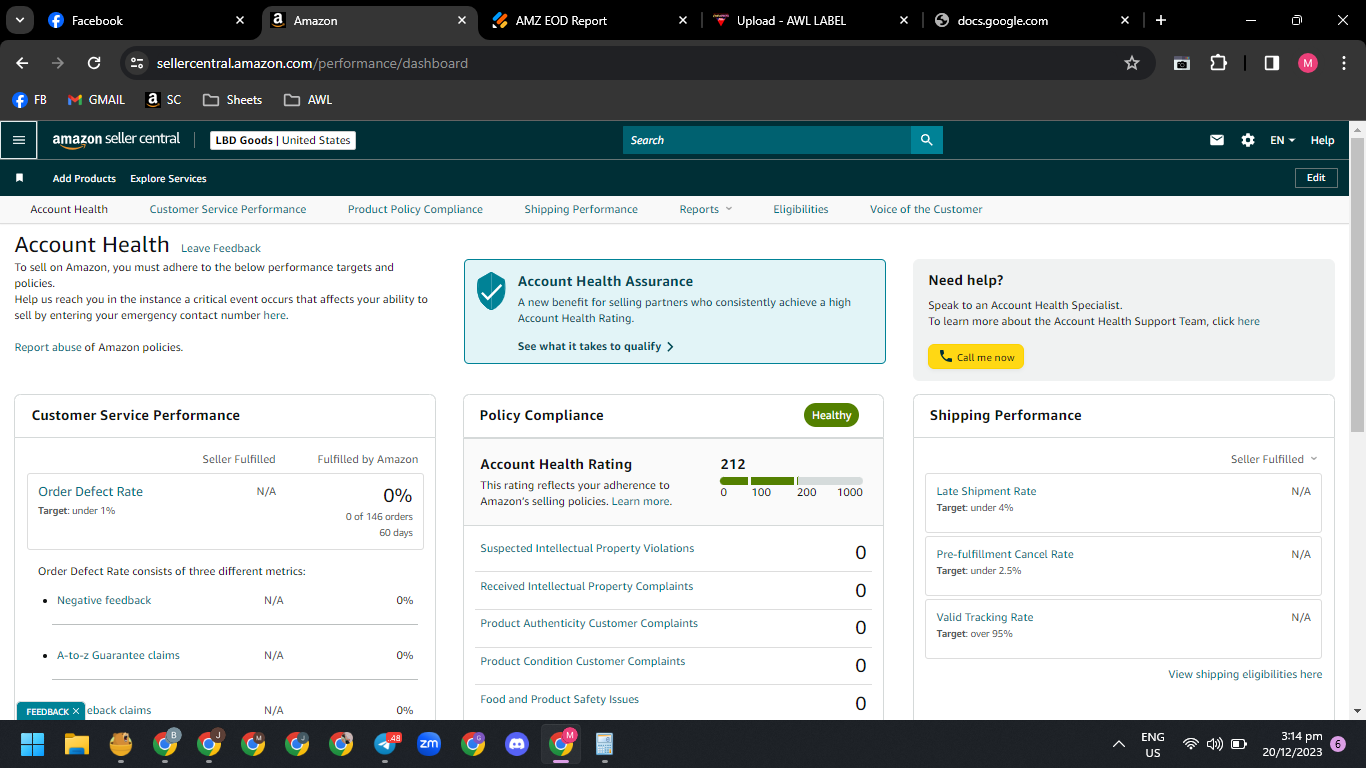Expand the Reports menu
The height and width of the screenshot is (768, 1366).
pos(705,209)
